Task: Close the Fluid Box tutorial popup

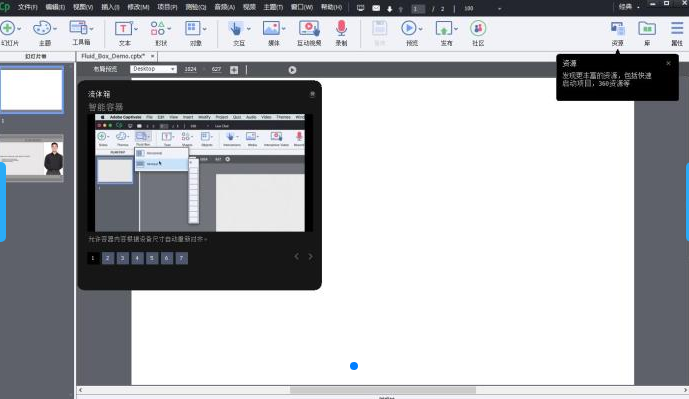Action: pos(312,94)
